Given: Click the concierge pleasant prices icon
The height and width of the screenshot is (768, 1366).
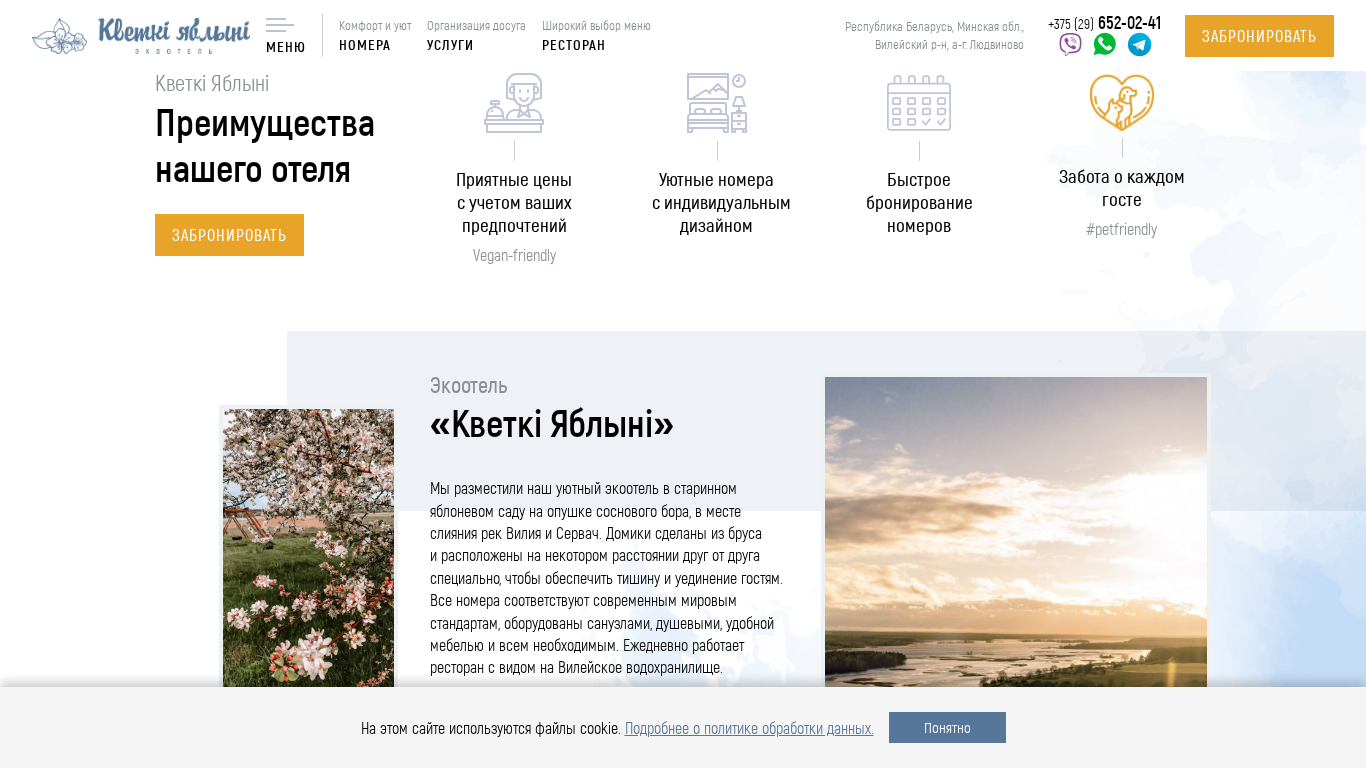Looking at the screenshot, I should pos(514,103).
